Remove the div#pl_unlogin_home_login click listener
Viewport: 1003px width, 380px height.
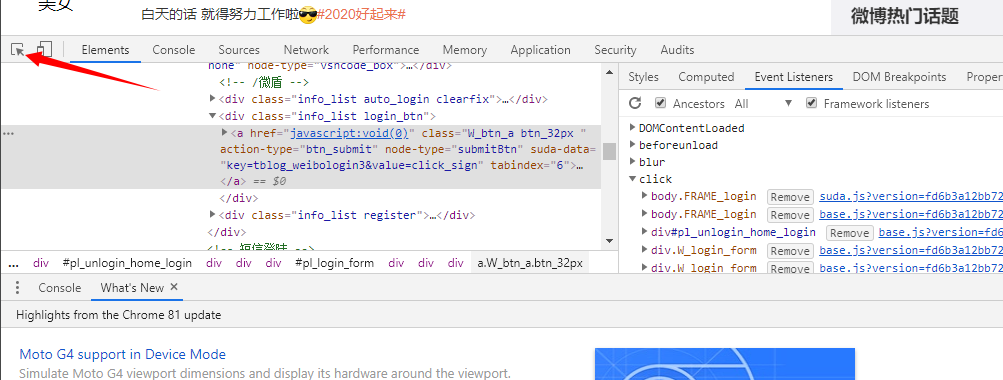point(849,233)
